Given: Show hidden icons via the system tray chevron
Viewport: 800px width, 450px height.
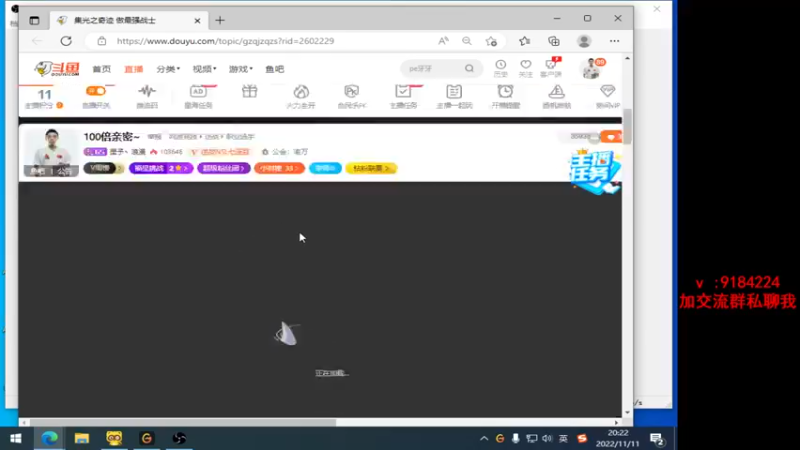Looking at the screenshot, I should click(484, 438).
